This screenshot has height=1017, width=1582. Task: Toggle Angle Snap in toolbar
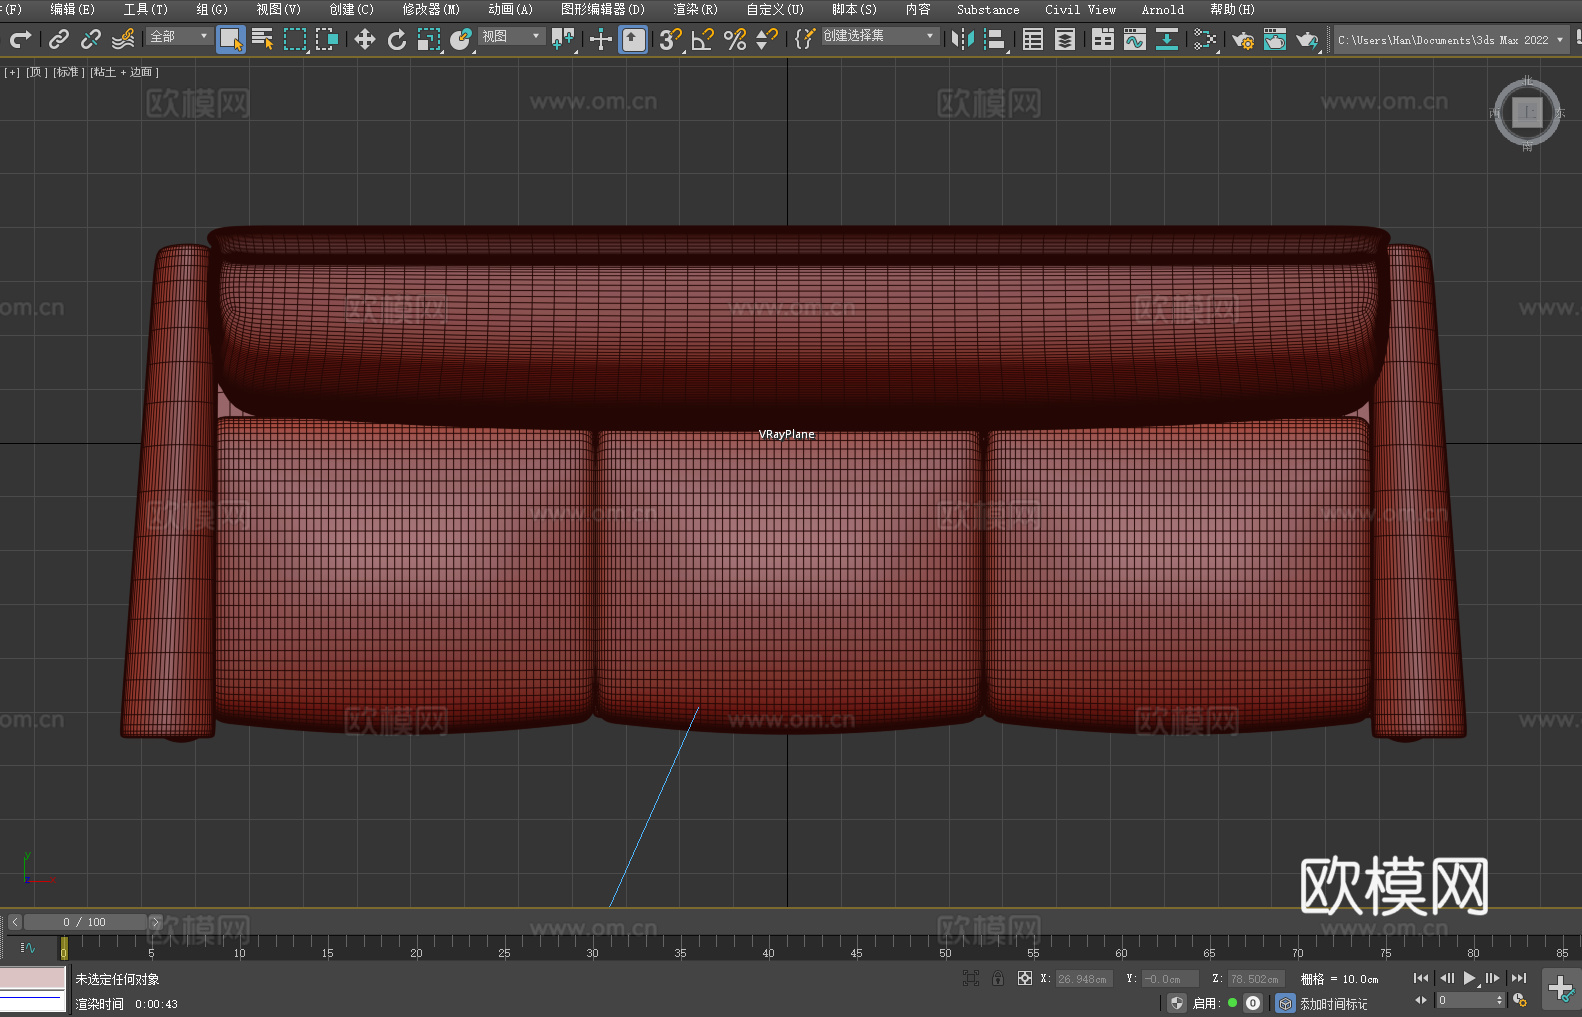(702, 40)
